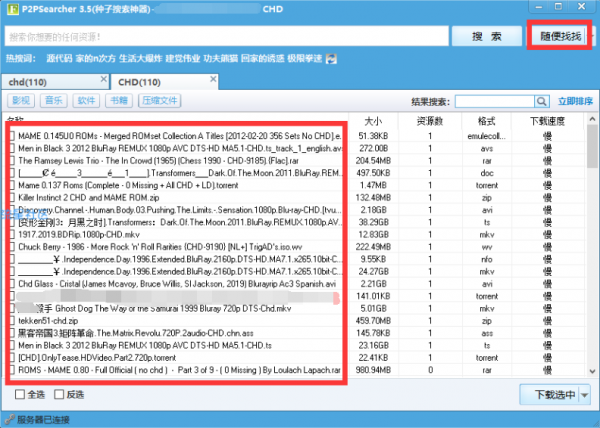Sort by the 资源数 column header
600x428 pixels.
point(430,121)
